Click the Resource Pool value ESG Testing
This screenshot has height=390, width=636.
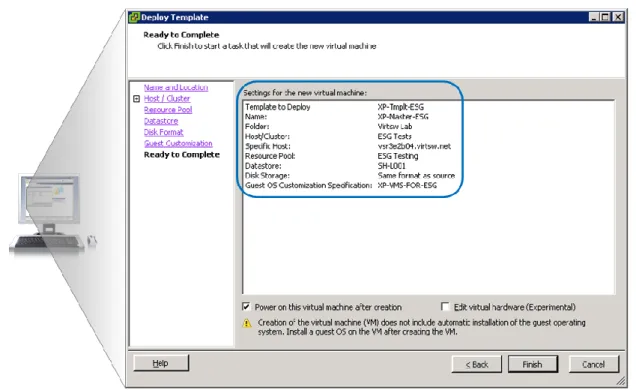398,156
